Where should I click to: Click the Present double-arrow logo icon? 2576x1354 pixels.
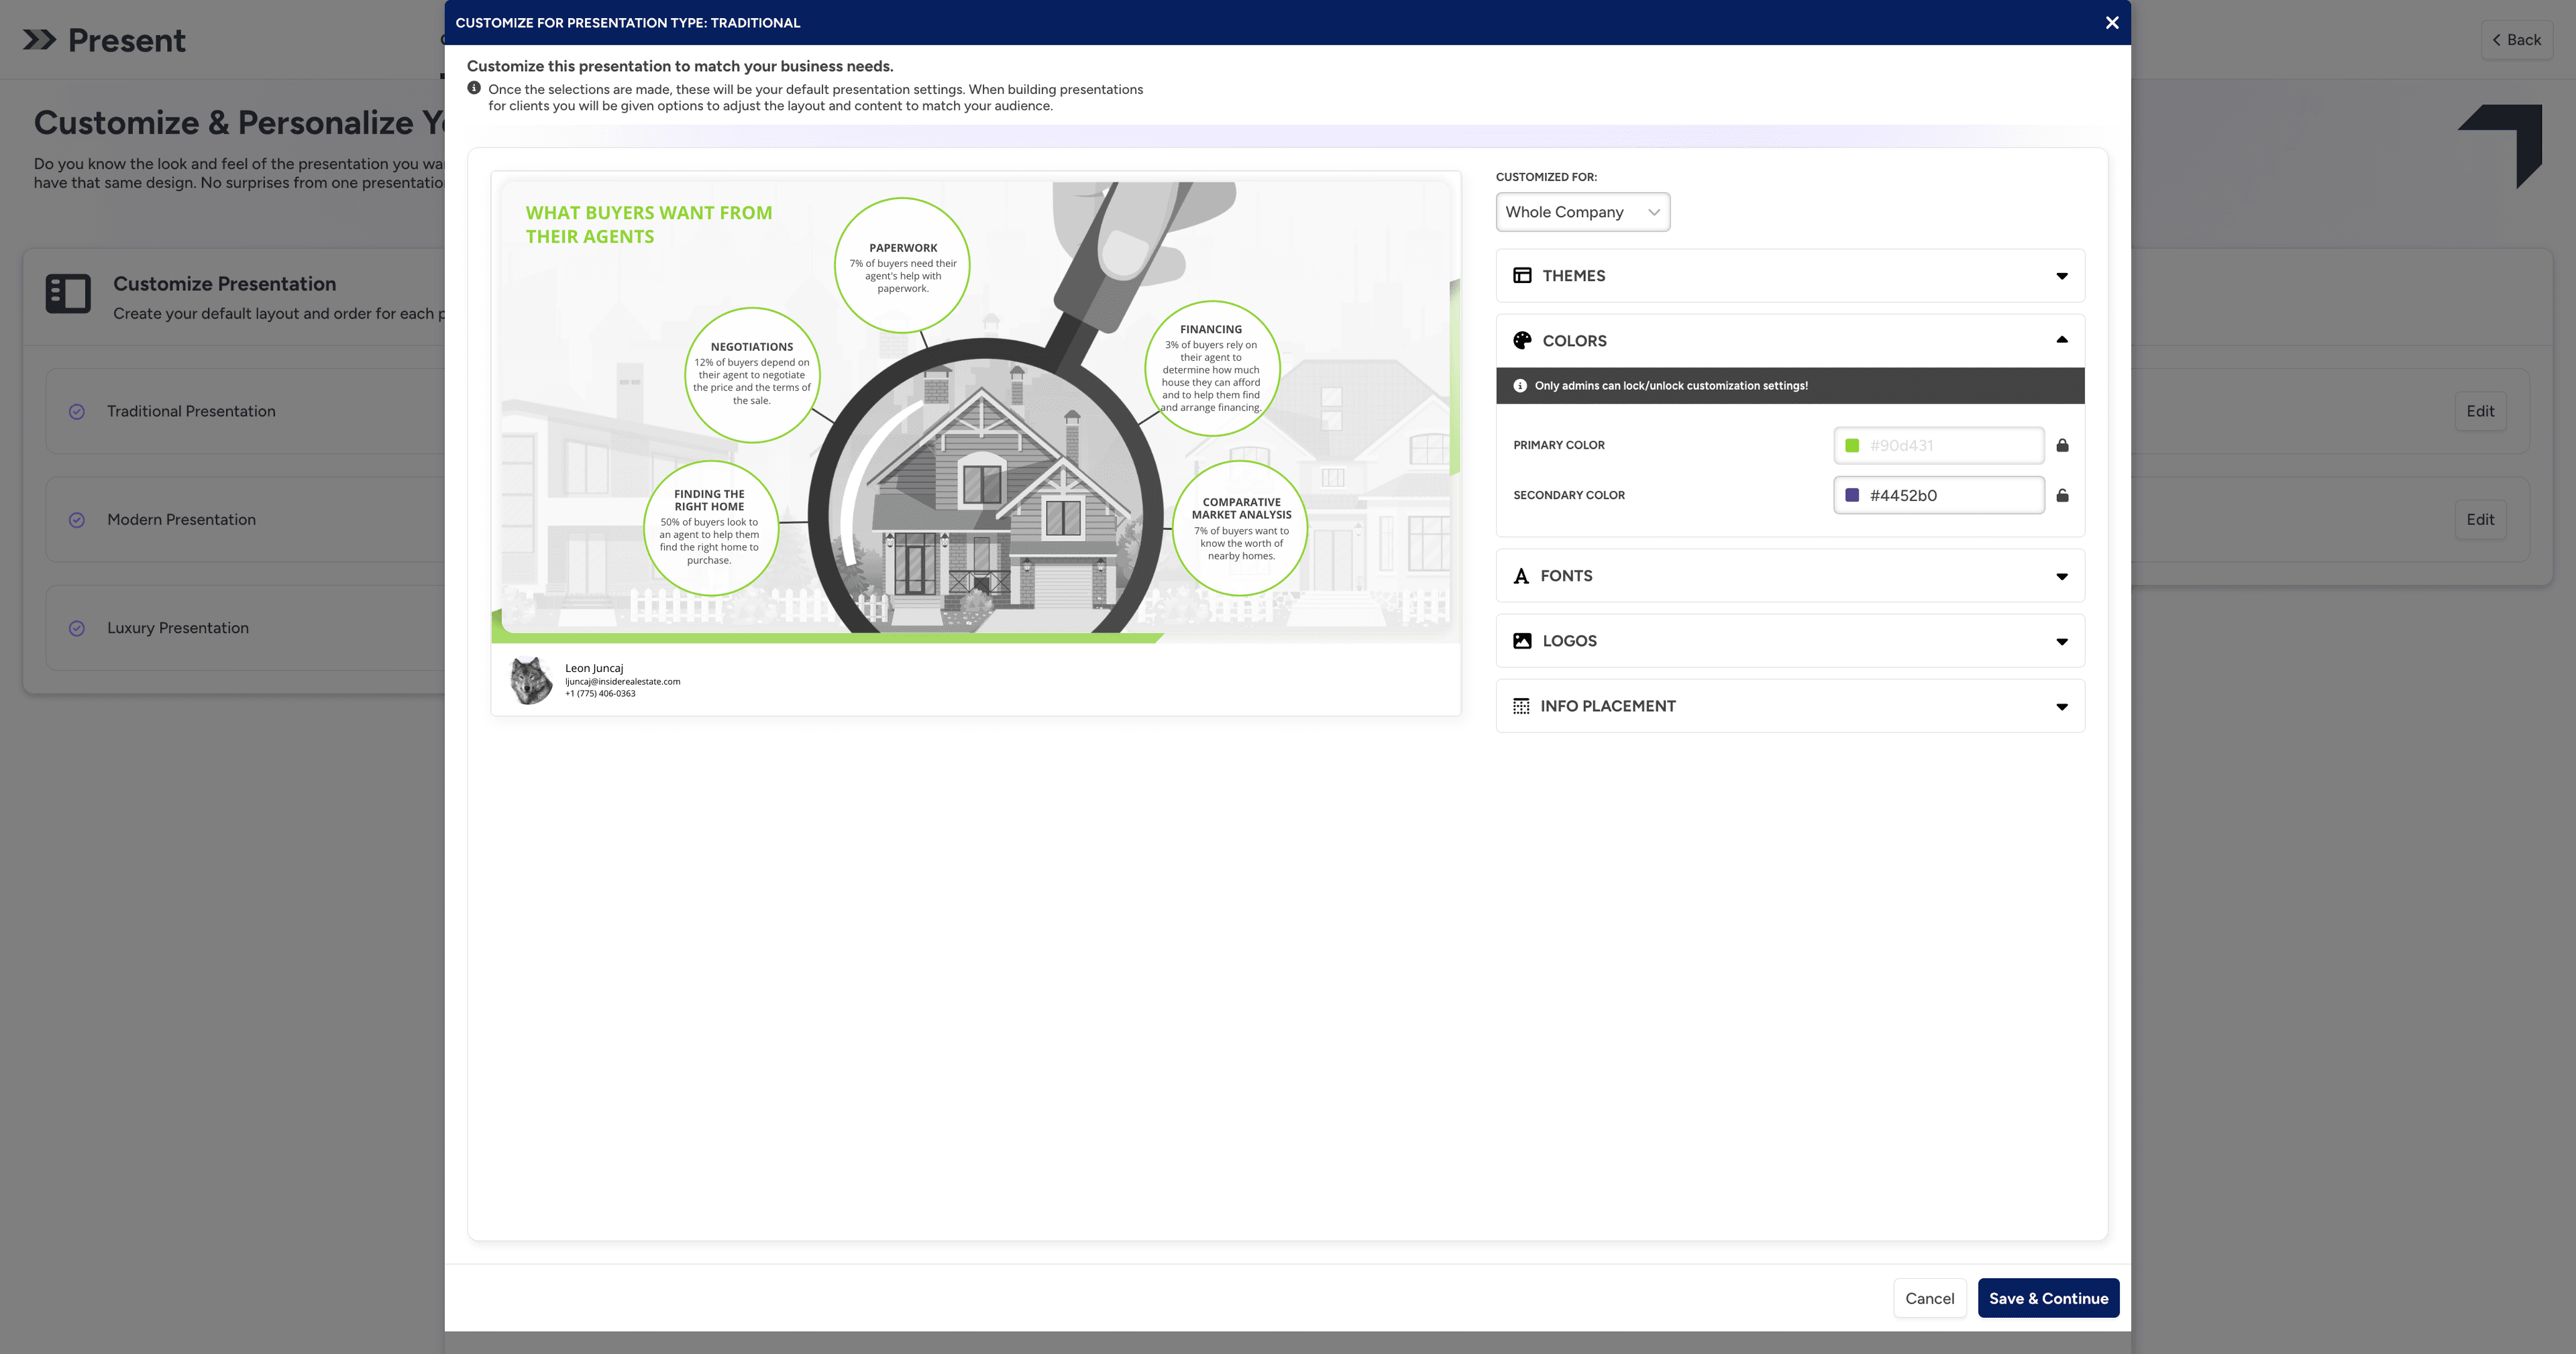40,40
